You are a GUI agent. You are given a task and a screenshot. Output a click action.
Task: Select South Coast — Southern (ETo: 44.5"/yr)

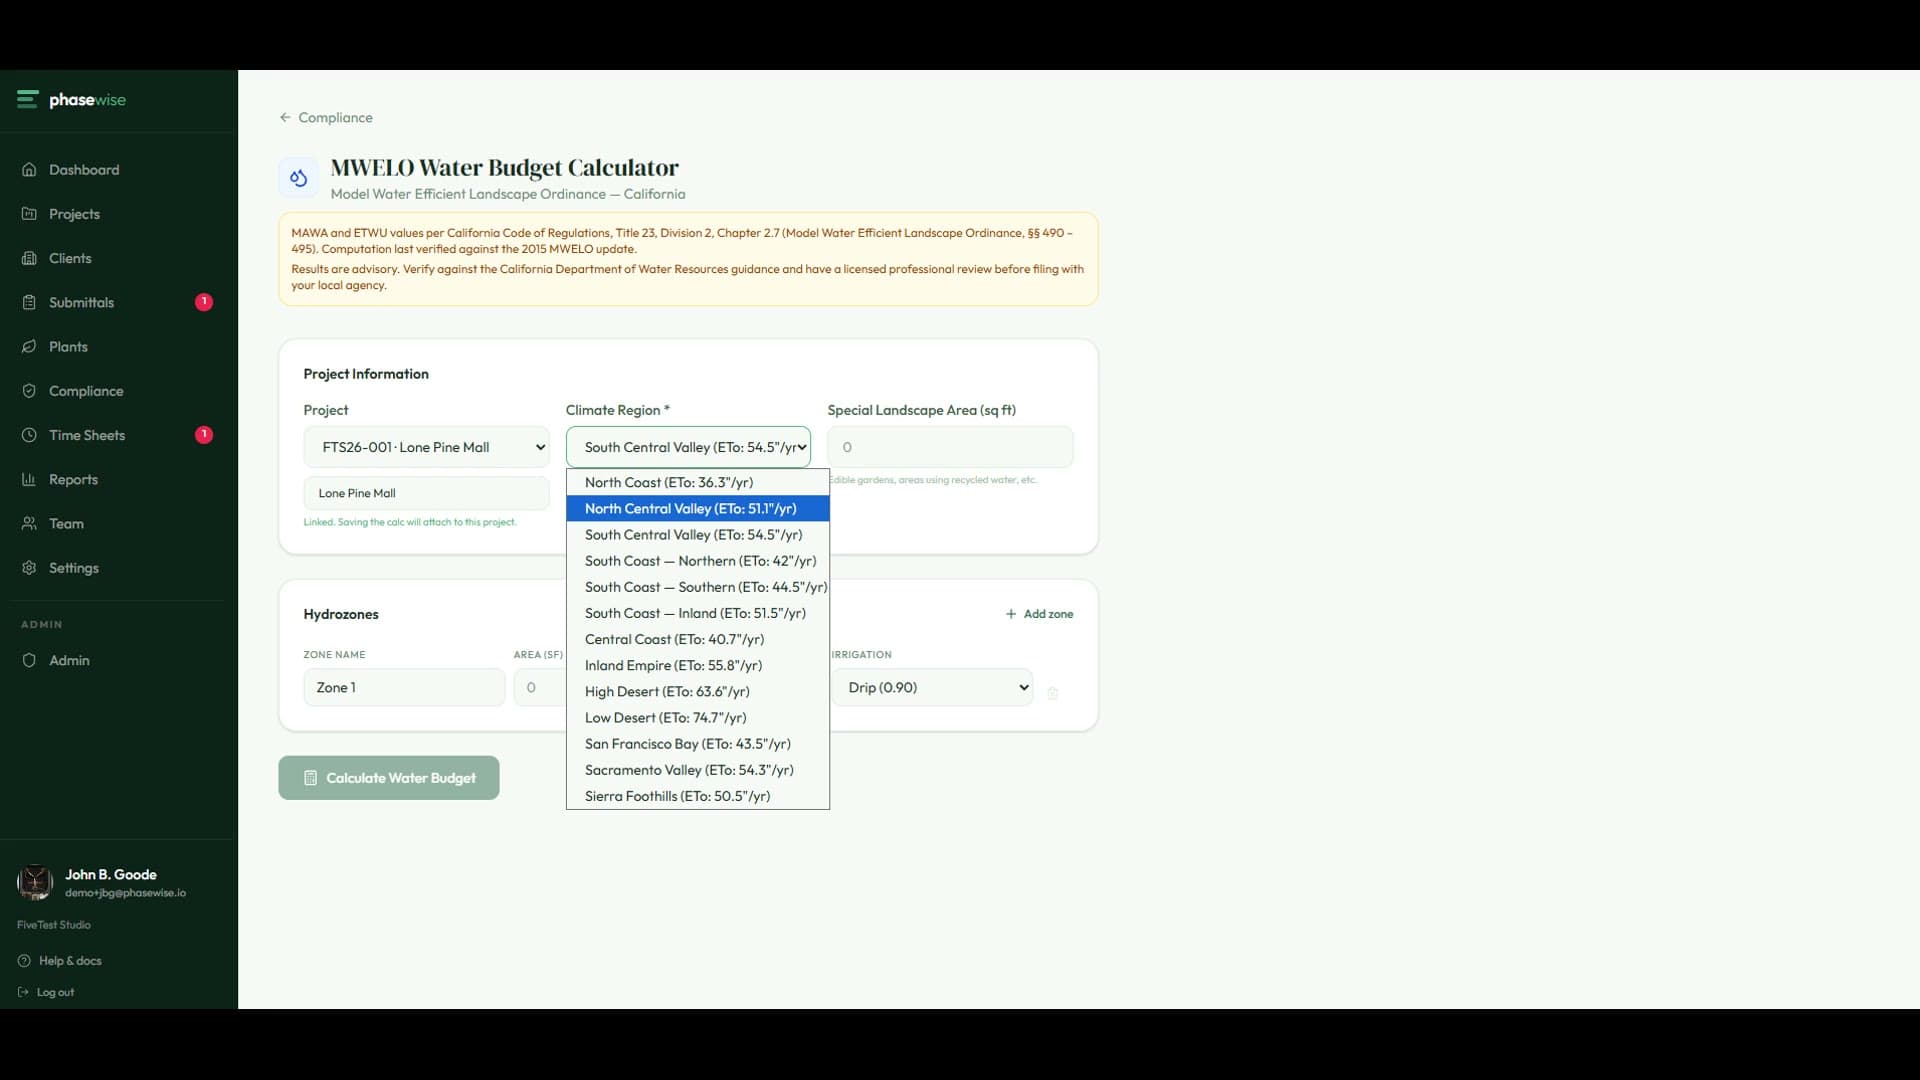[698, 587]
